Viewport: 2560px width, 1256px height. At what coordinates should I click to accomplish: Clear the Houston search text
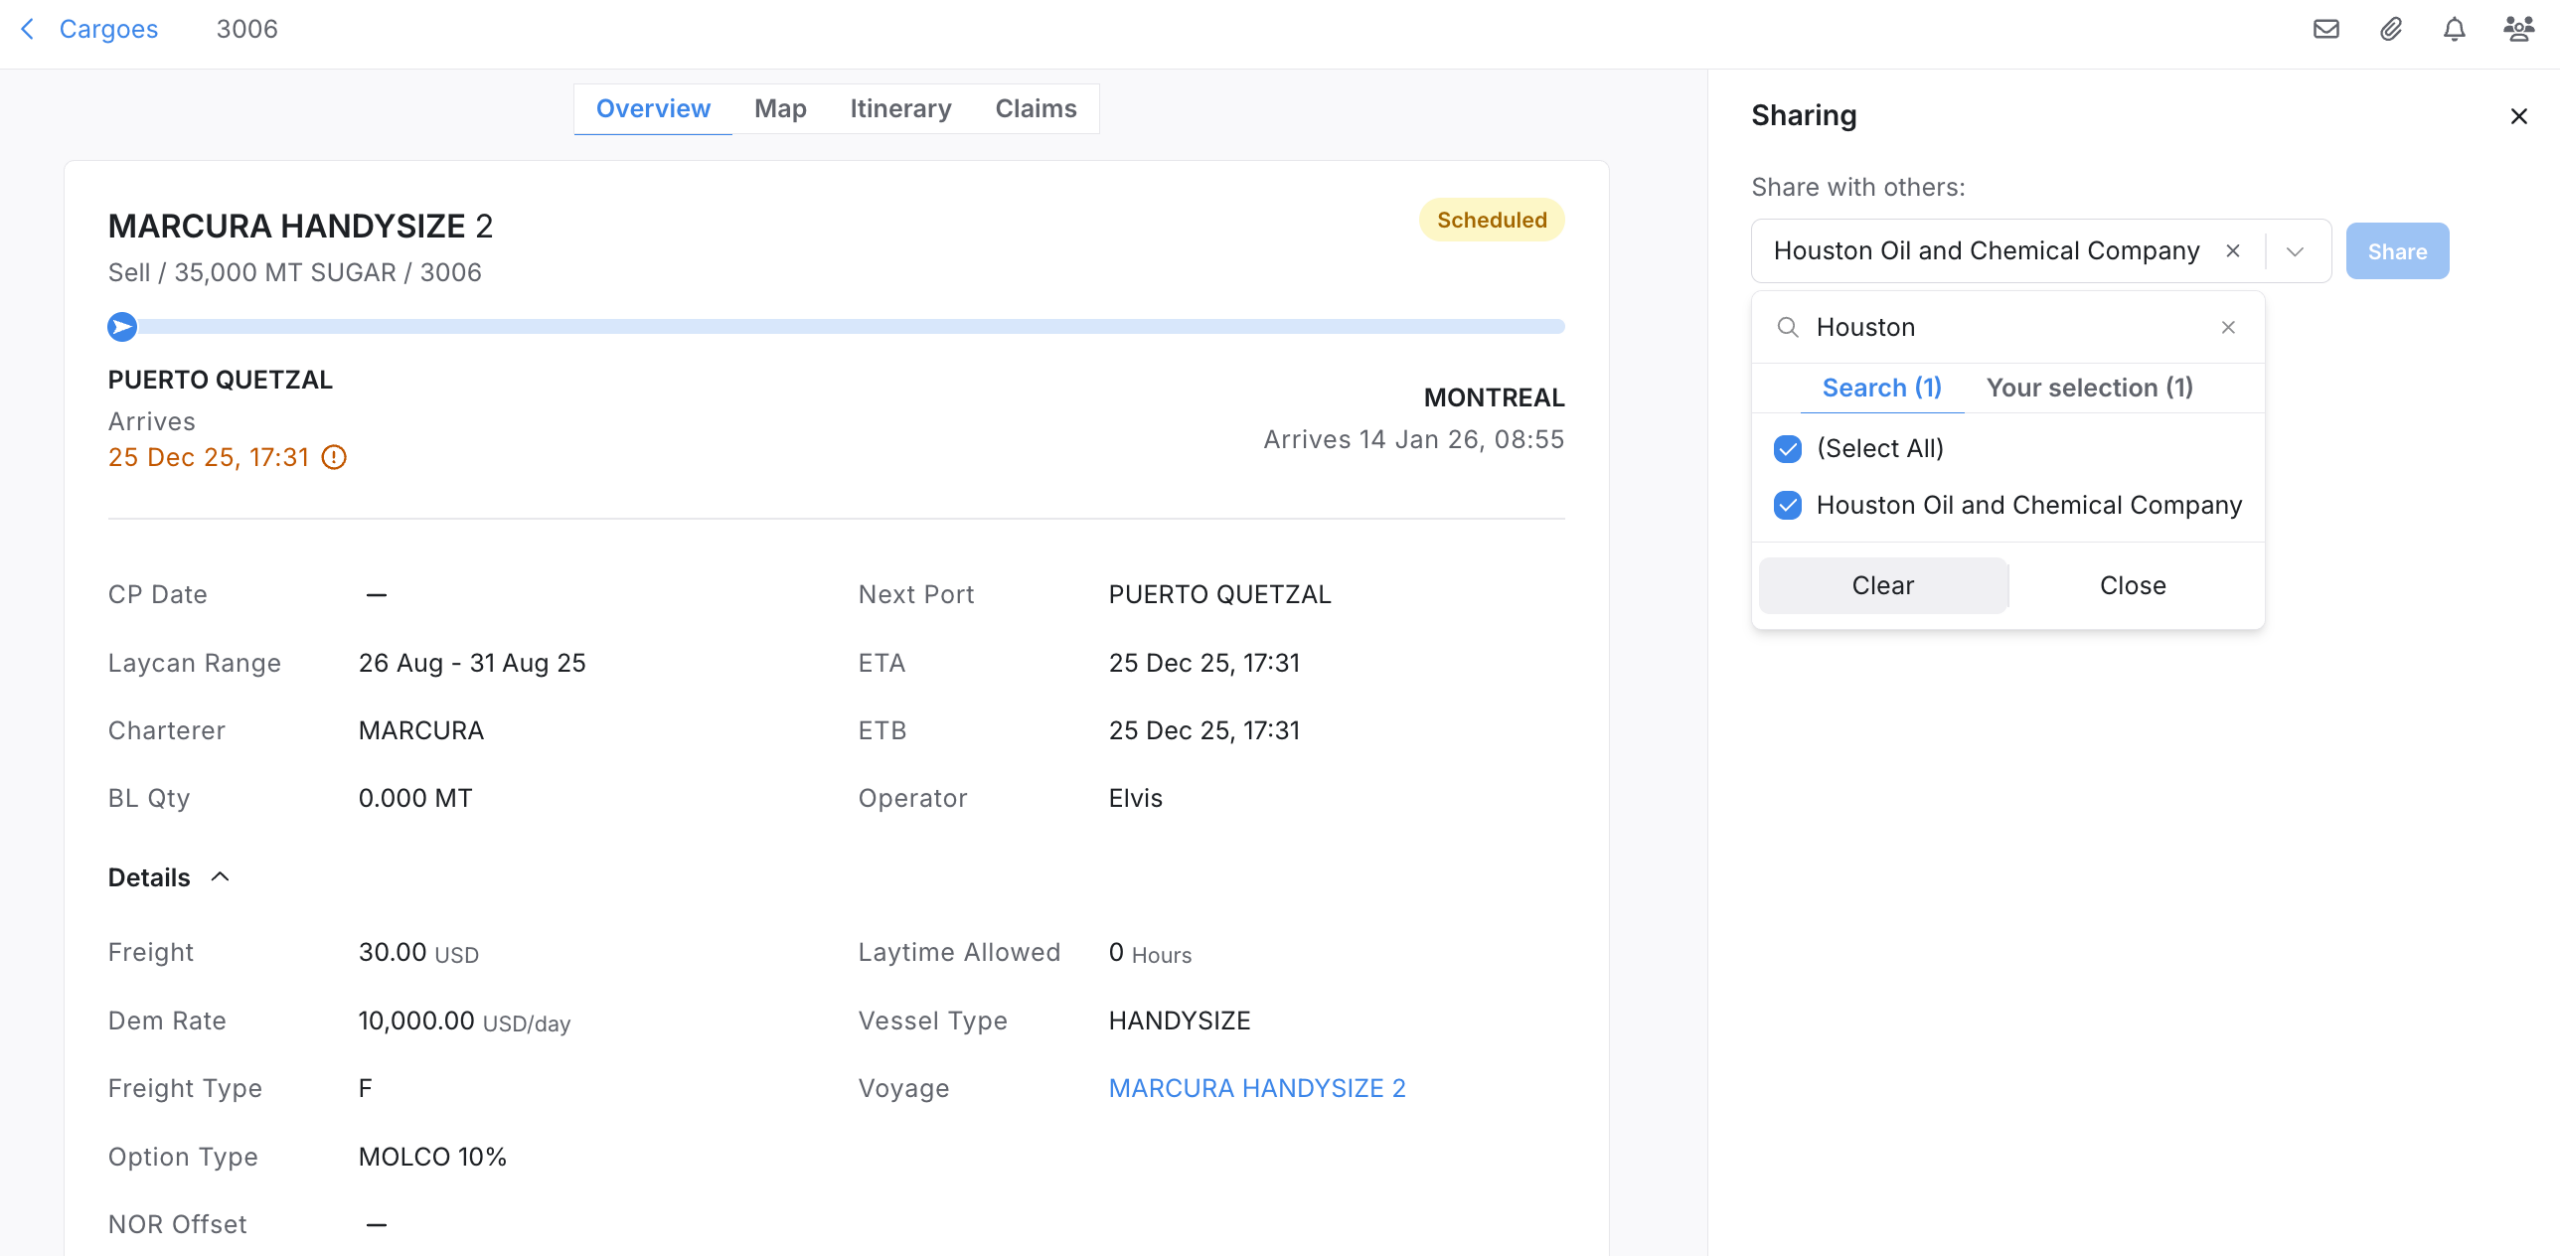click(2228, 327)
